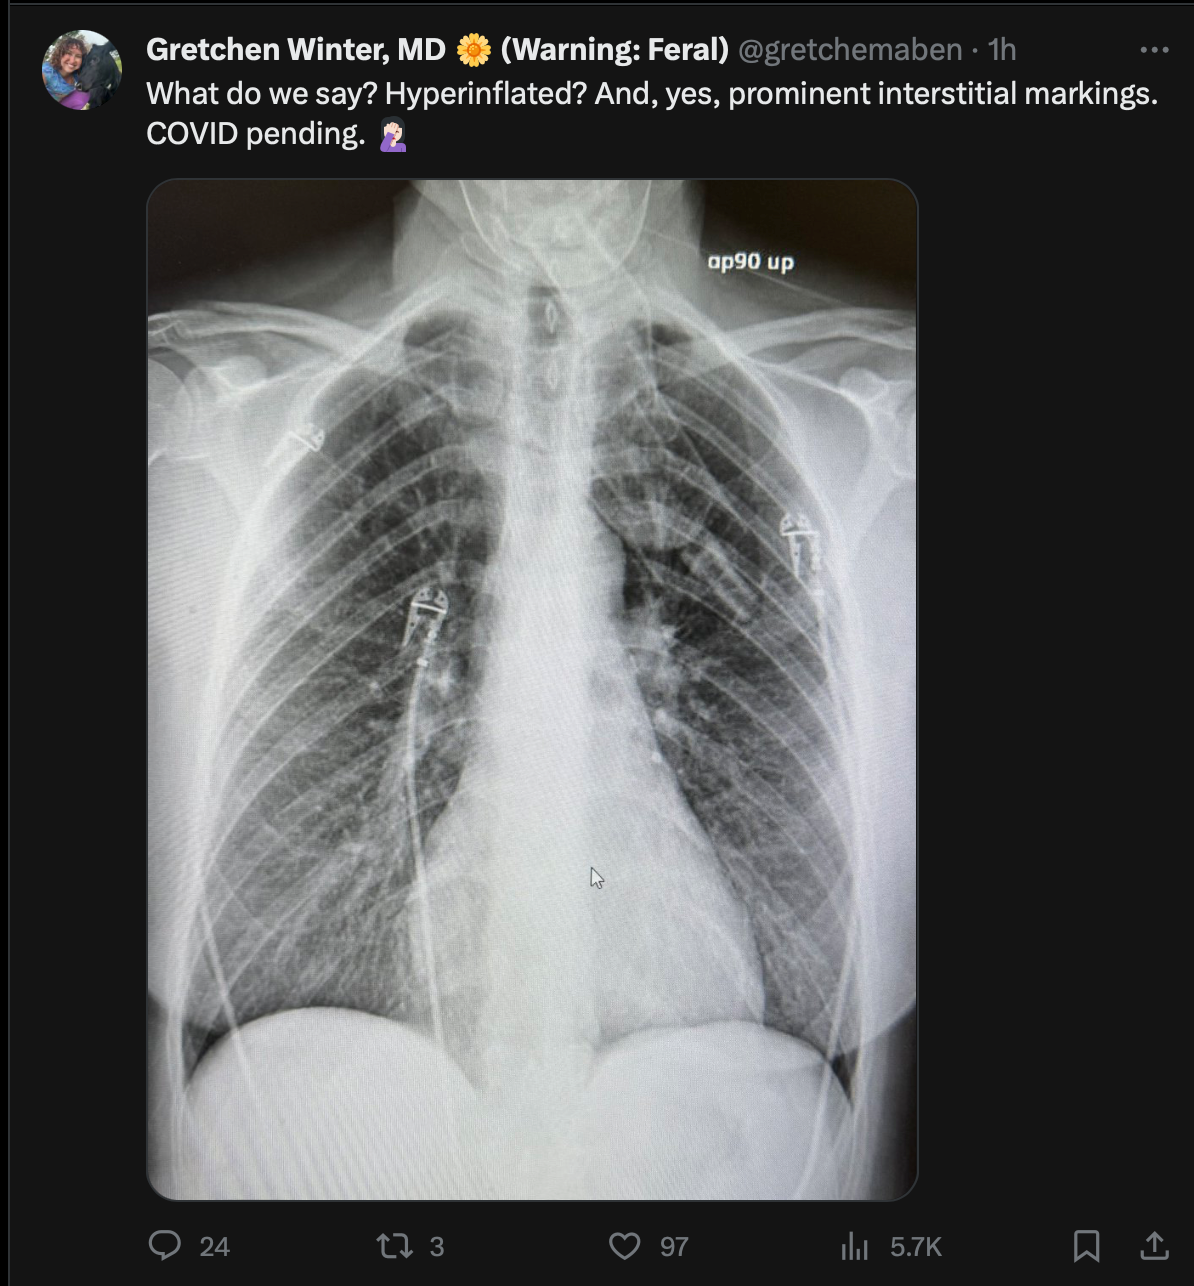Click the facepalm emoji after COVID pending
Screen dimensions: 1194x1286
(393, 134)
